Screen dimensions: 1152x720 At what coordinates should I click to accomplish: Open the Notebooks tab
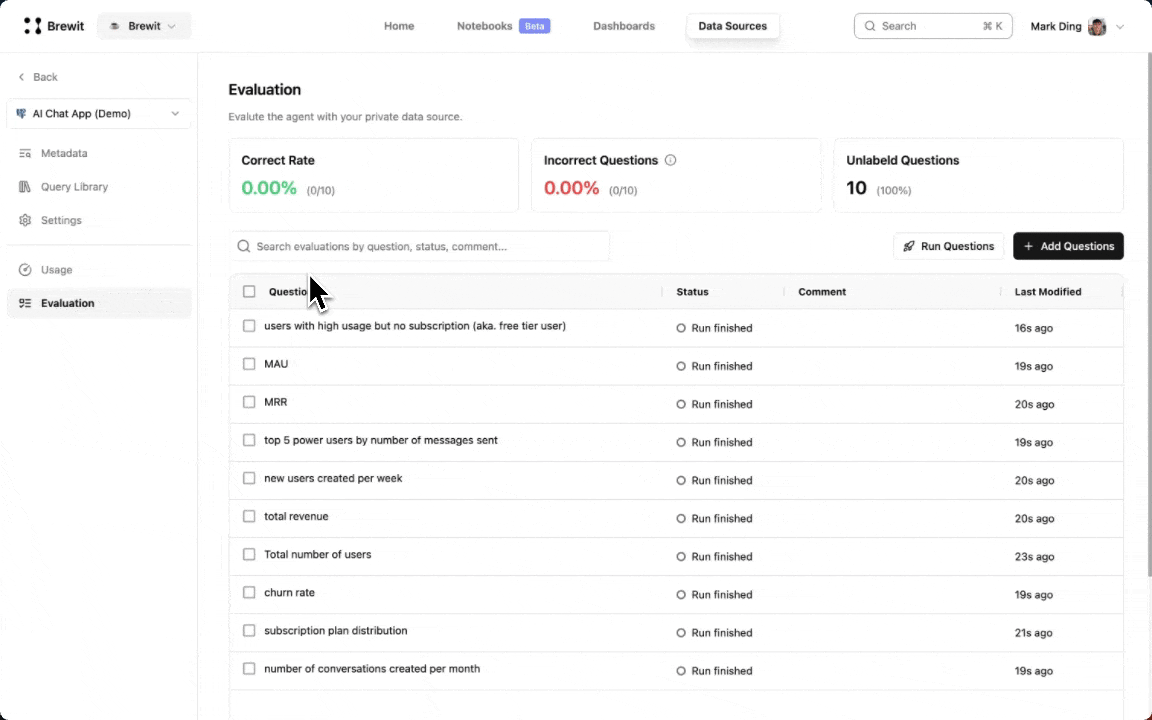(x=485, y=26)
